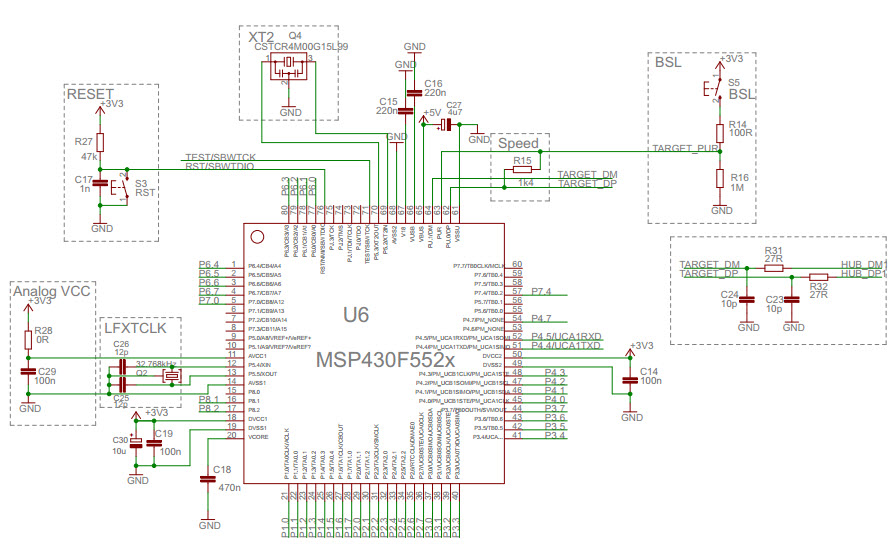Click capacitor C23 10p symbol
Screen dimensions: 893x544
click(792, 299)
